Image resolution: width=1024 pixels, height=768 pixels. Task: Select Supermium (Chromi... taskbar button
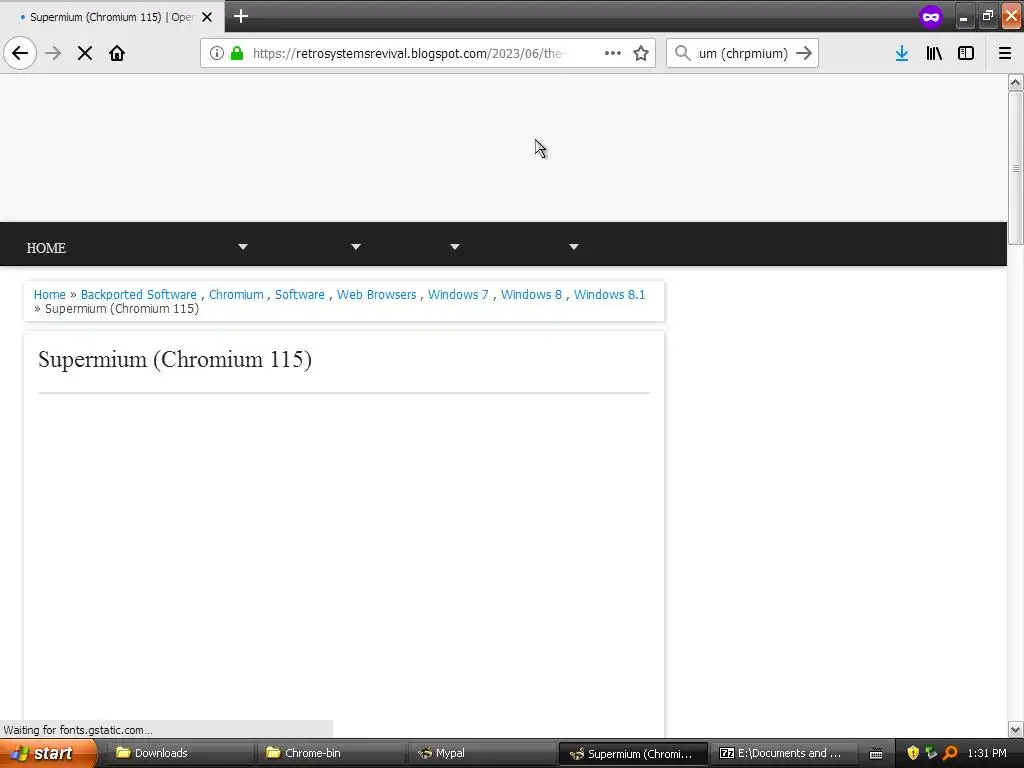[633, 754]
